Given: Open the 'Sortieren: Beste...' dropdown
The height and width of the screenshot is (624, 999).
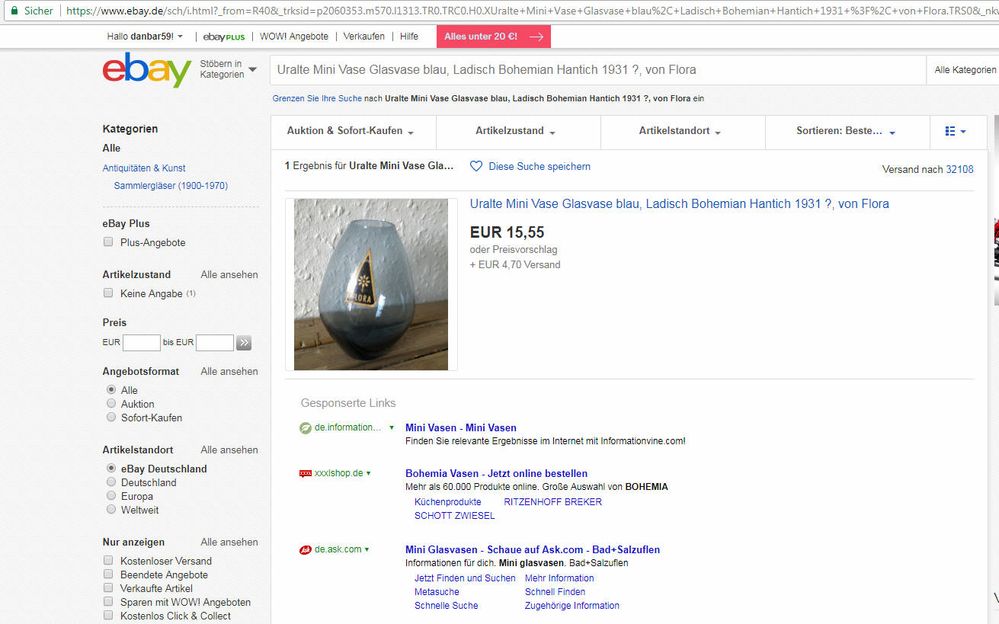Looking at the screenshot, I should point(843,131).
